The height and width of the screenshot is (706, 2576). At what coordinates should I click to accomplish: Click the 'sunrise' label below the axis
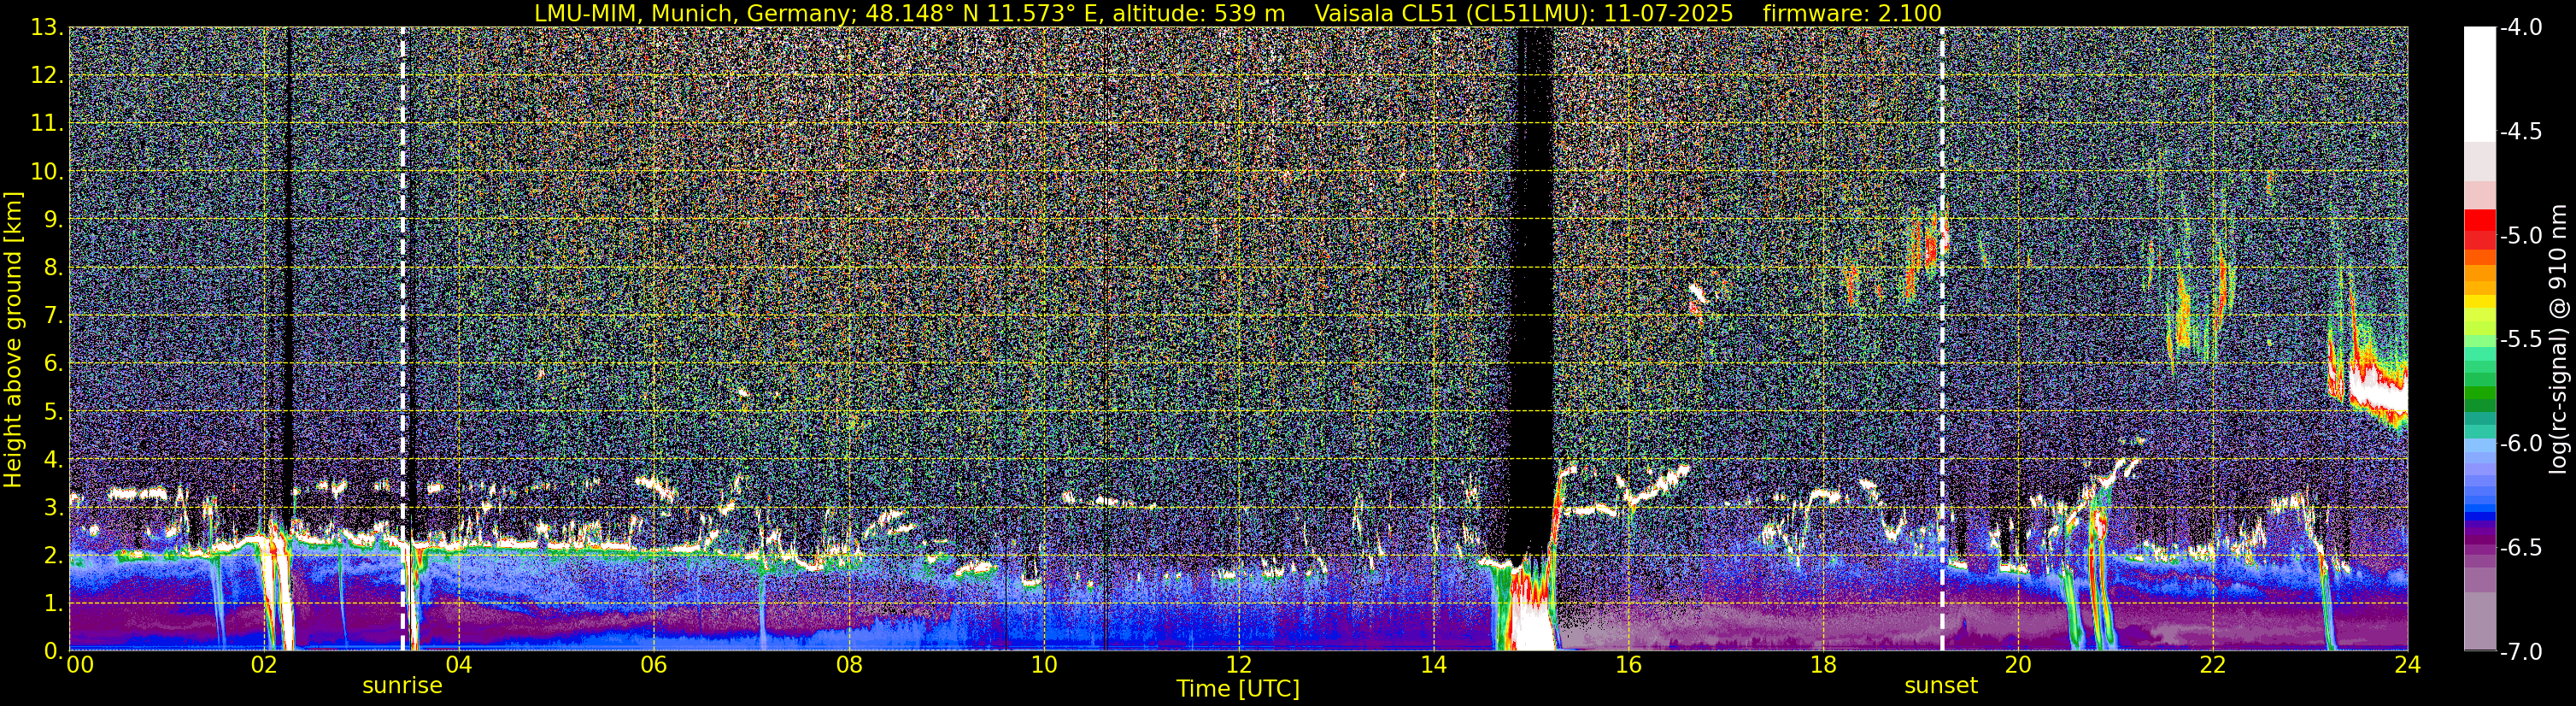(x=402, y=685)
